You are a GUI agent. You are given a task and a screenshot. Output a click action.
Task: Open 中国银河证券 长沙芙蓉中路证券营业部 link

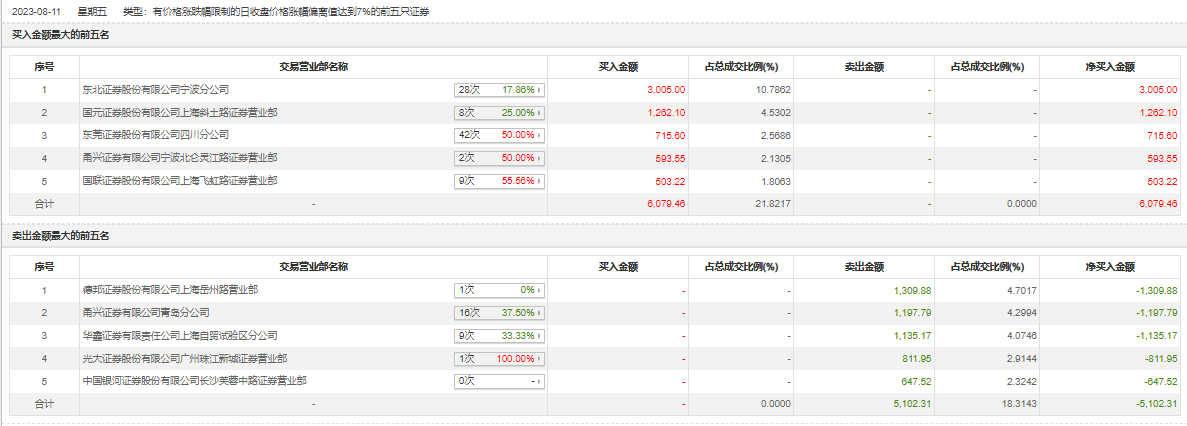194,381
